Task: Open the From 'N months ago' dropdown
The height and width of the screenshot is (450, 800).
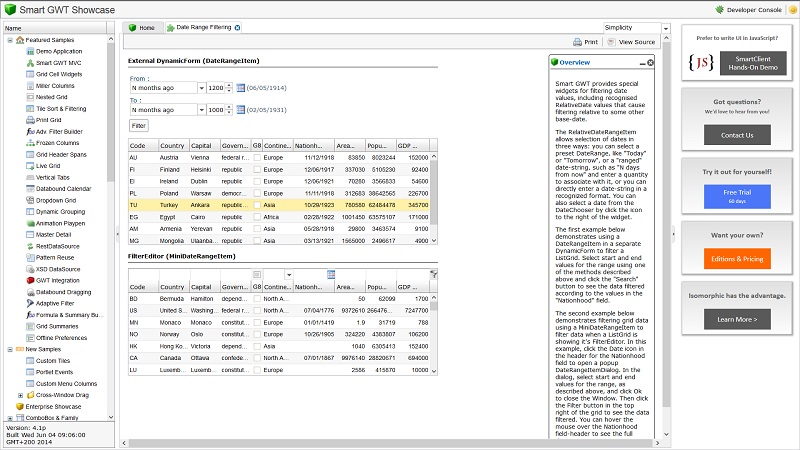Action: (x=202, y=88)
